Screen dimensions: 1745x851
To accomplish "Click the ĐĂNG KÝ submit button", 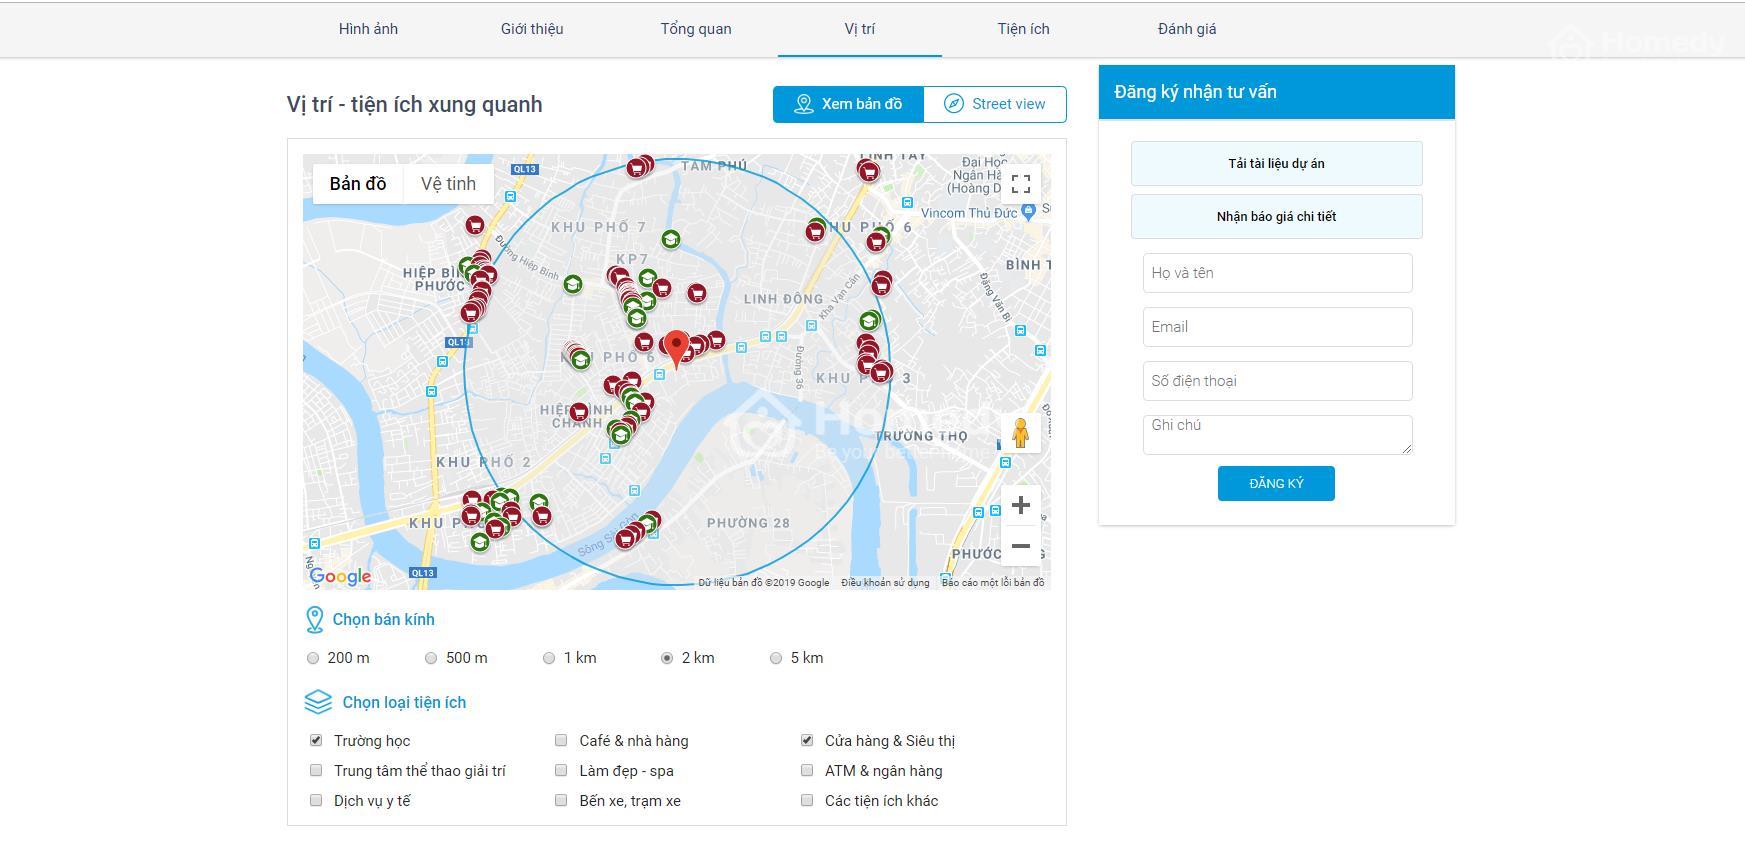I will pos(1276,484).
